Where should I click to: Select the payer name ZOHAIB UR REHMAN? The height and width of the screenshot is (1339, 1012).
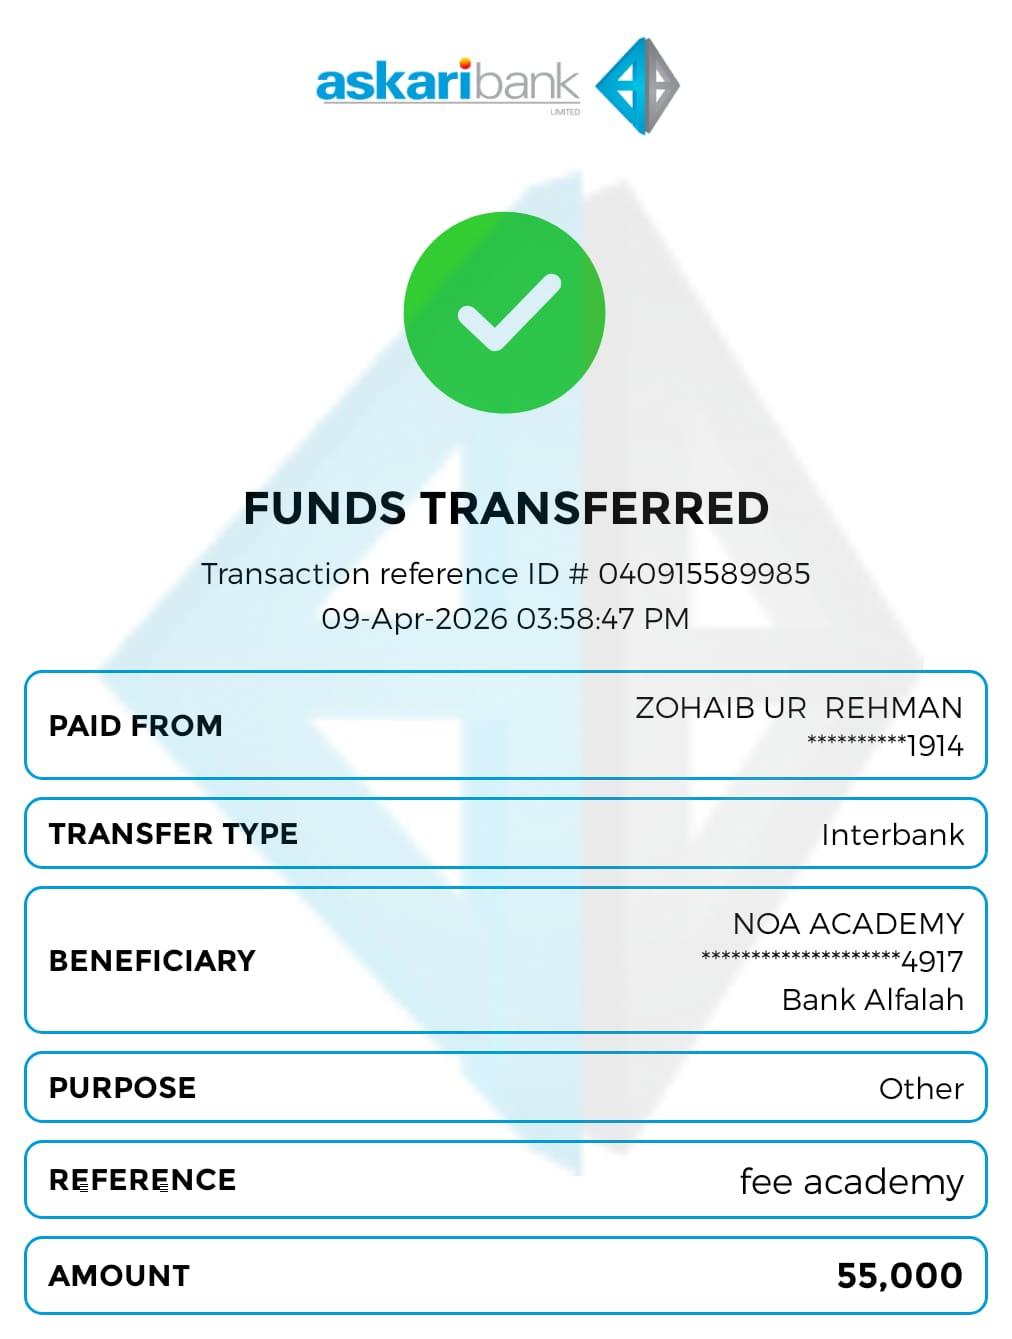pyautogui.click(x=798, y=708)
